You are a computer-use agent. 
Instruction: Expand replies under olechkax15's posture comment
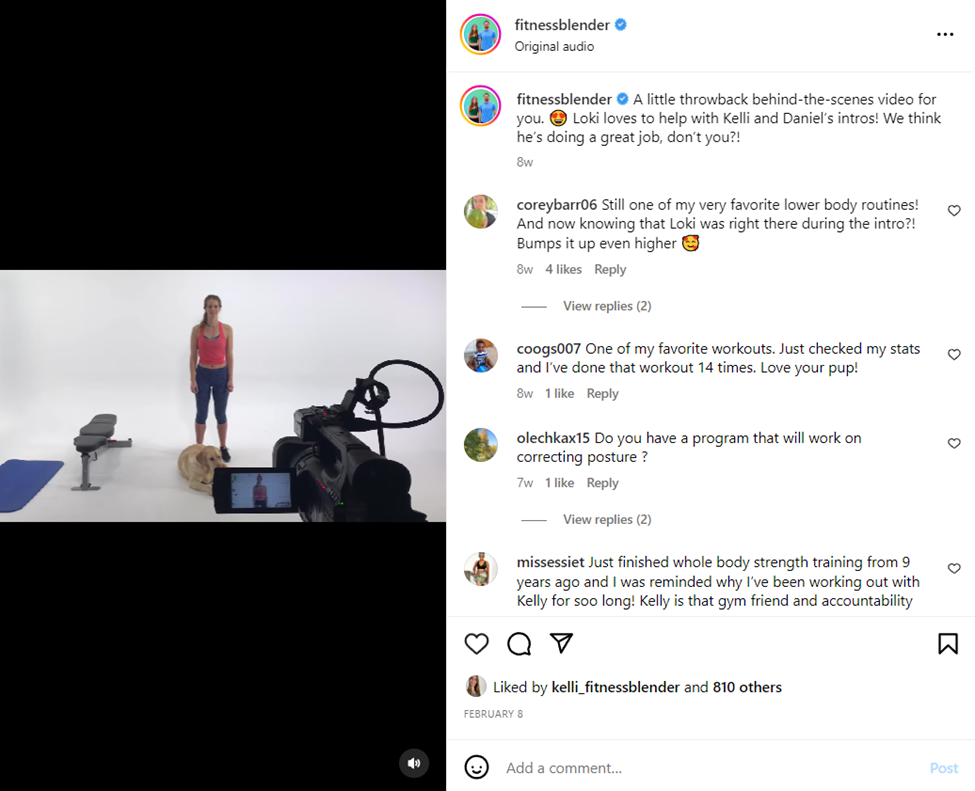tap(606, 519)
